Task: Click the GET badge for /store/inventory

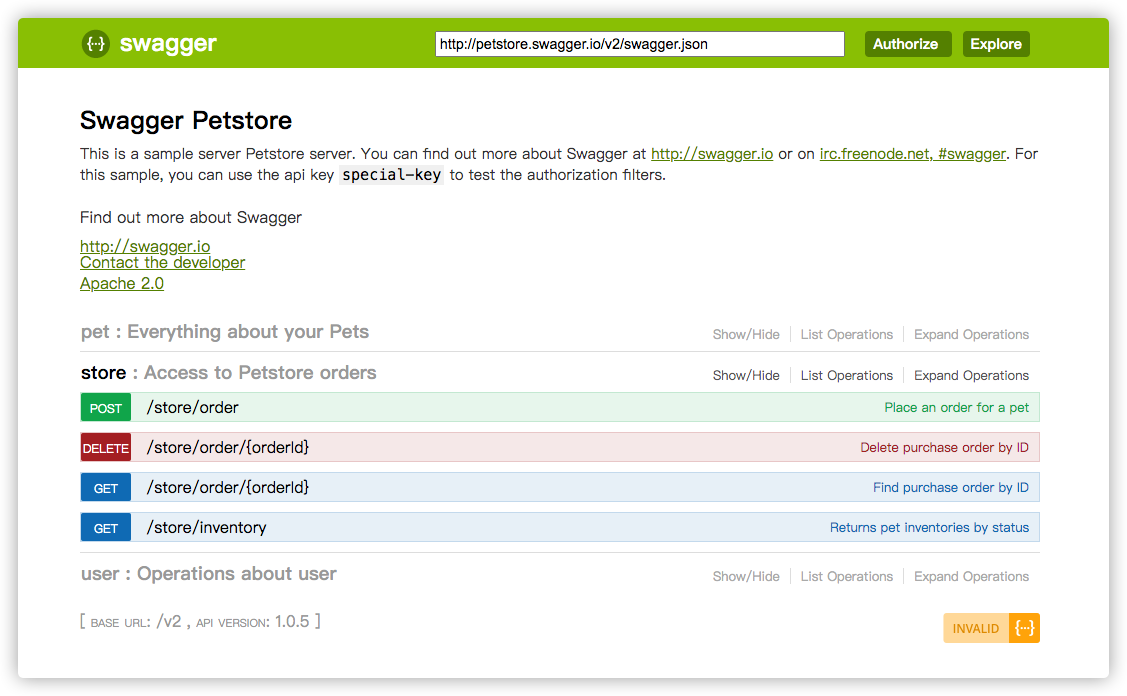Action: coord(106,528)
